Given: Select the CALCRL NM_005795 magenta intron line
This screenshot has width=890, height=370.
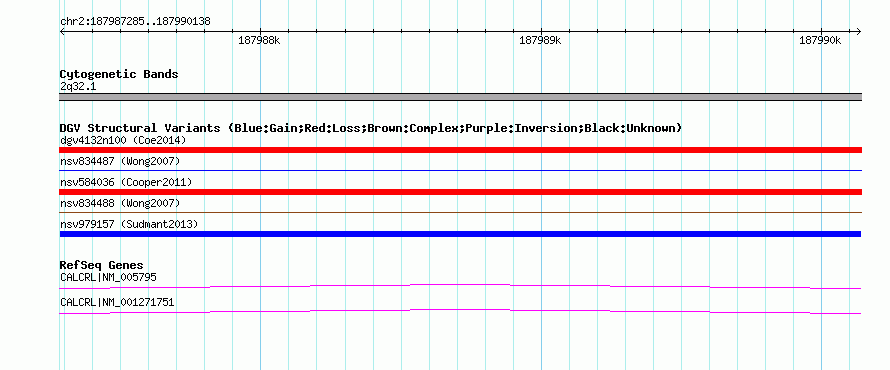Looking at the screenshot, I should tap(460, 286).
